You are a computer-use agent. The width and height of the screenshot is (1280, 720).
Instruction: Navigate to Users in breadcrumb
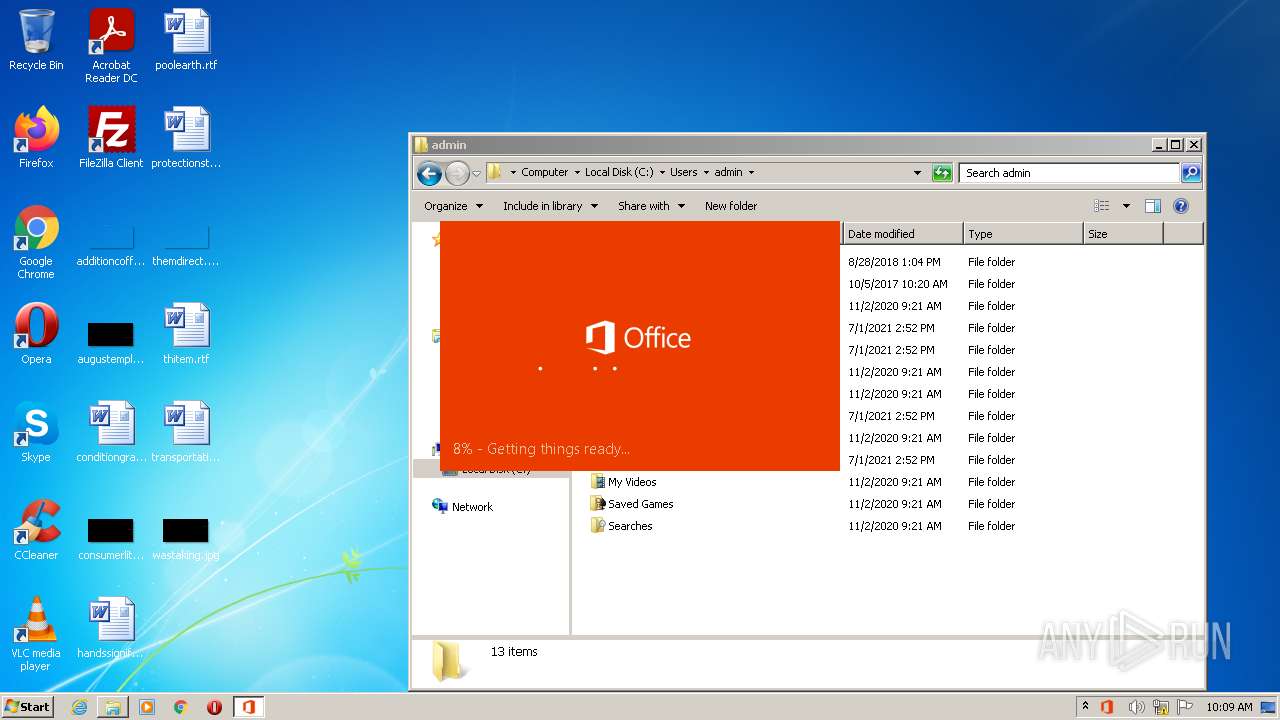pos(683,173)
